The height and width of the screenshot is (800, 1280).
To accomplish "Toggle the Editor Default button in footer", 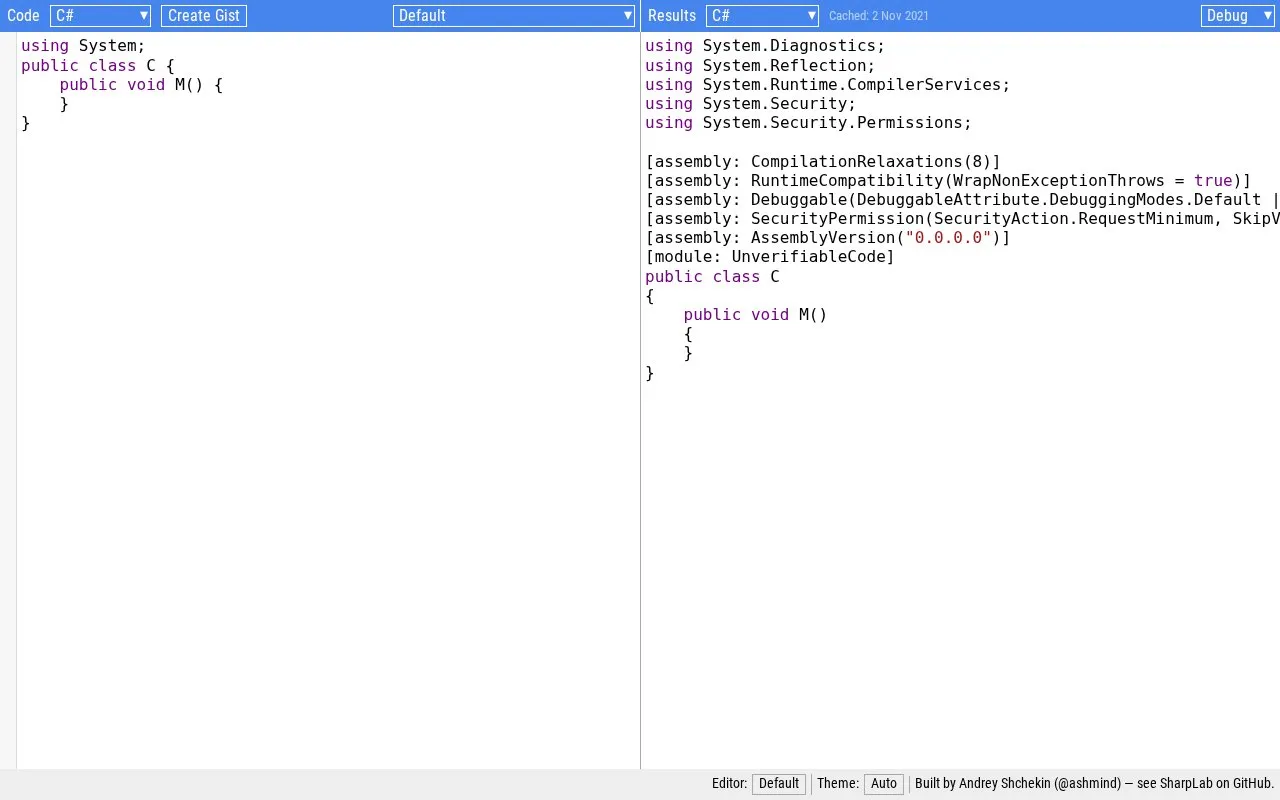I will click(x=779, y=784).
